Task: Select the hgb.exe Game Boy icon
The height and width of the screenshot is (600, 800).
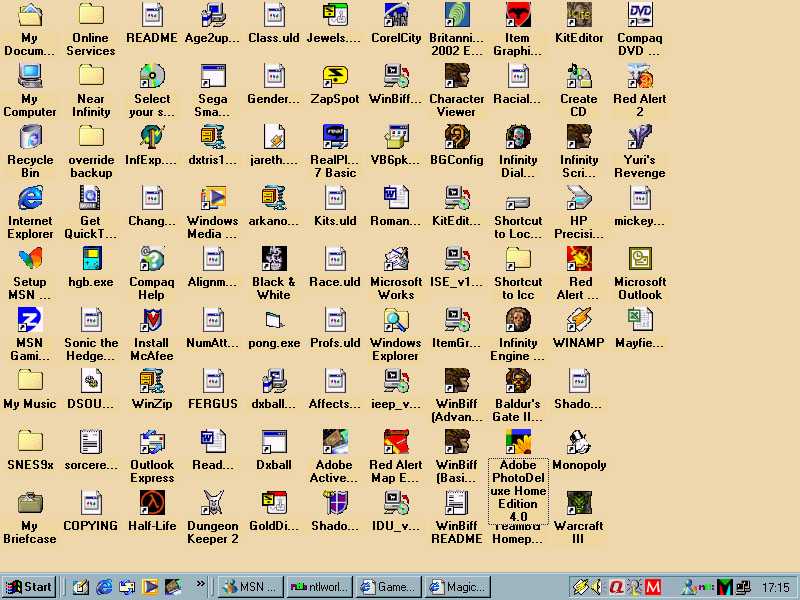Action: click(x=91, y=259)
